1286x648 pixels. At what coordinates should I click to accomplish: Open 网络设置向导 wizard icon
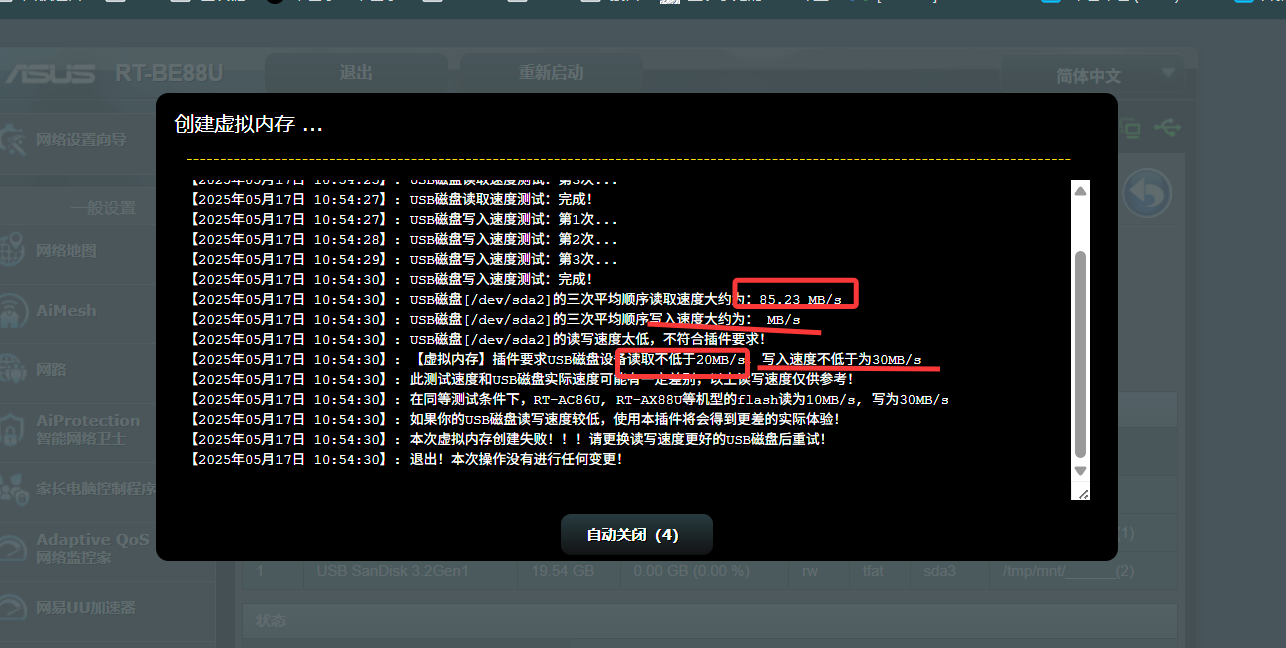coord(14,140)
